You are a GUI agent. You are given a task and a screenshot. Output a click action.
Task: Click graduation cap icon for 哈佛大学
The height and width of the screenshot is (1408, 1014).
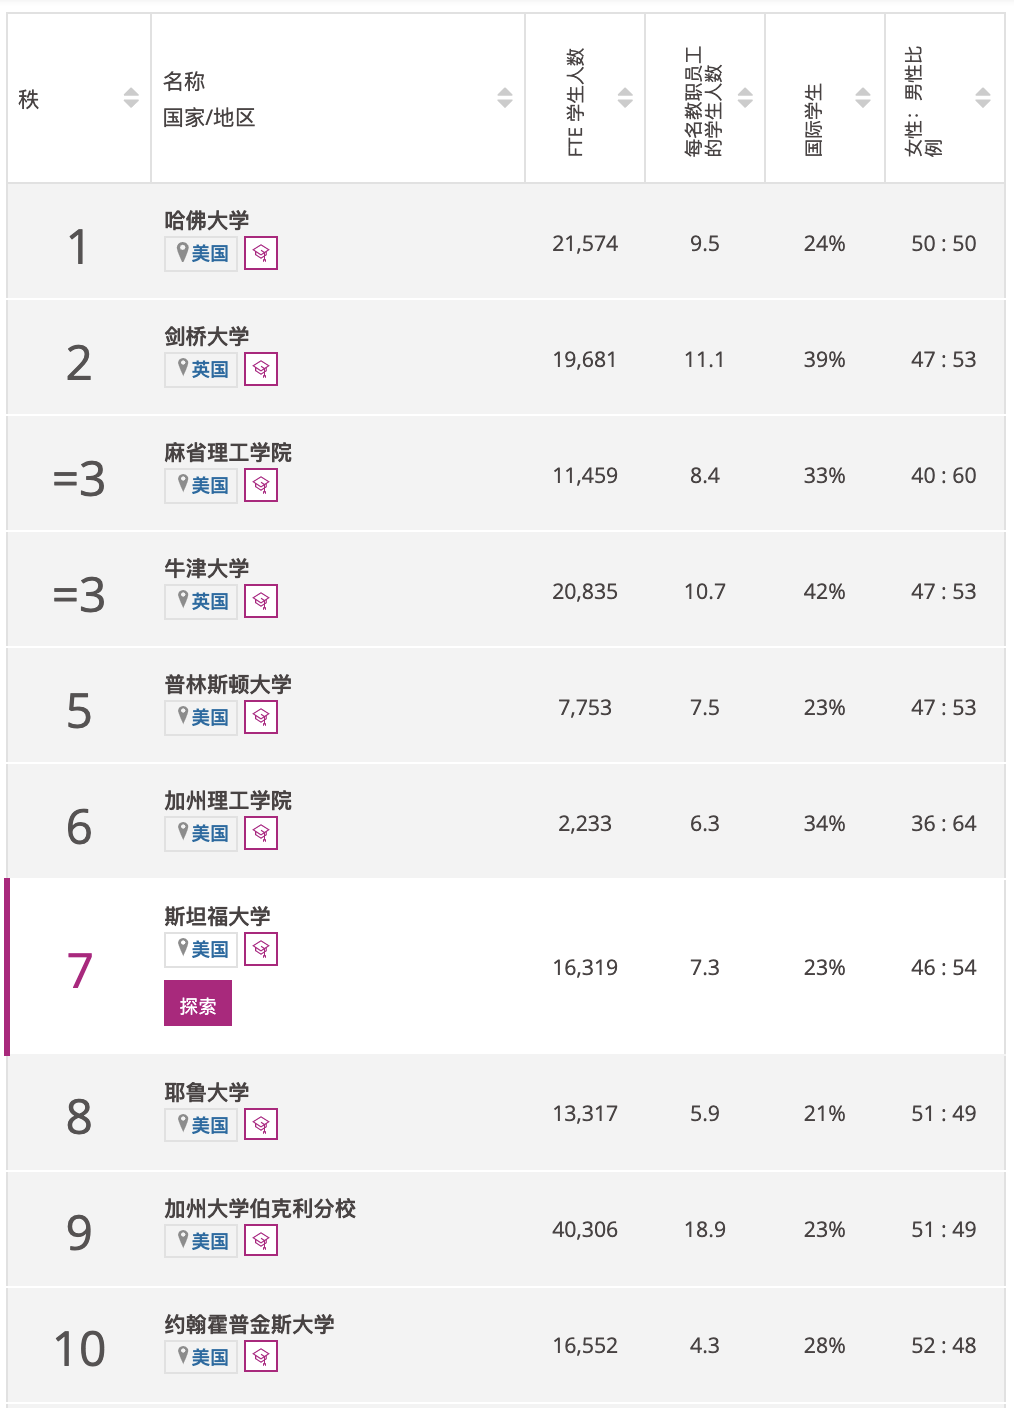pyautogui.click(x=261, y=253)
